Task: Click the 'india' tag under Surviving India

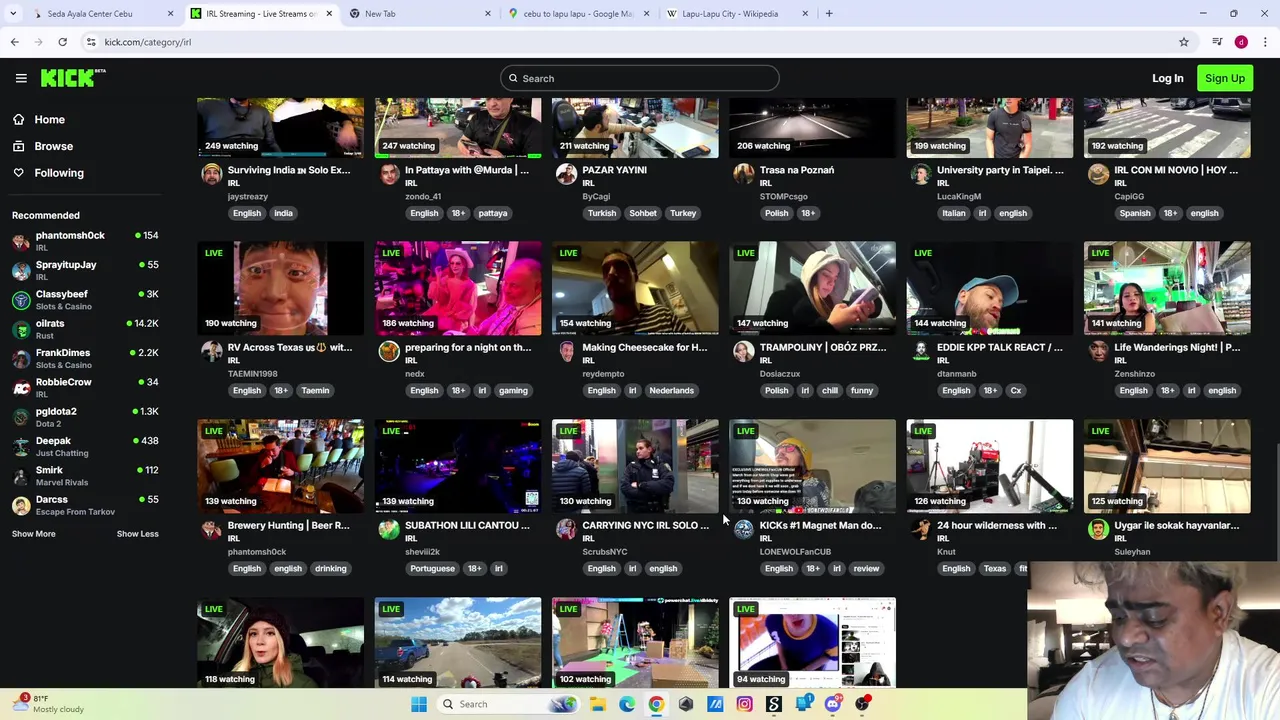Action: click(x=283, y=213)
